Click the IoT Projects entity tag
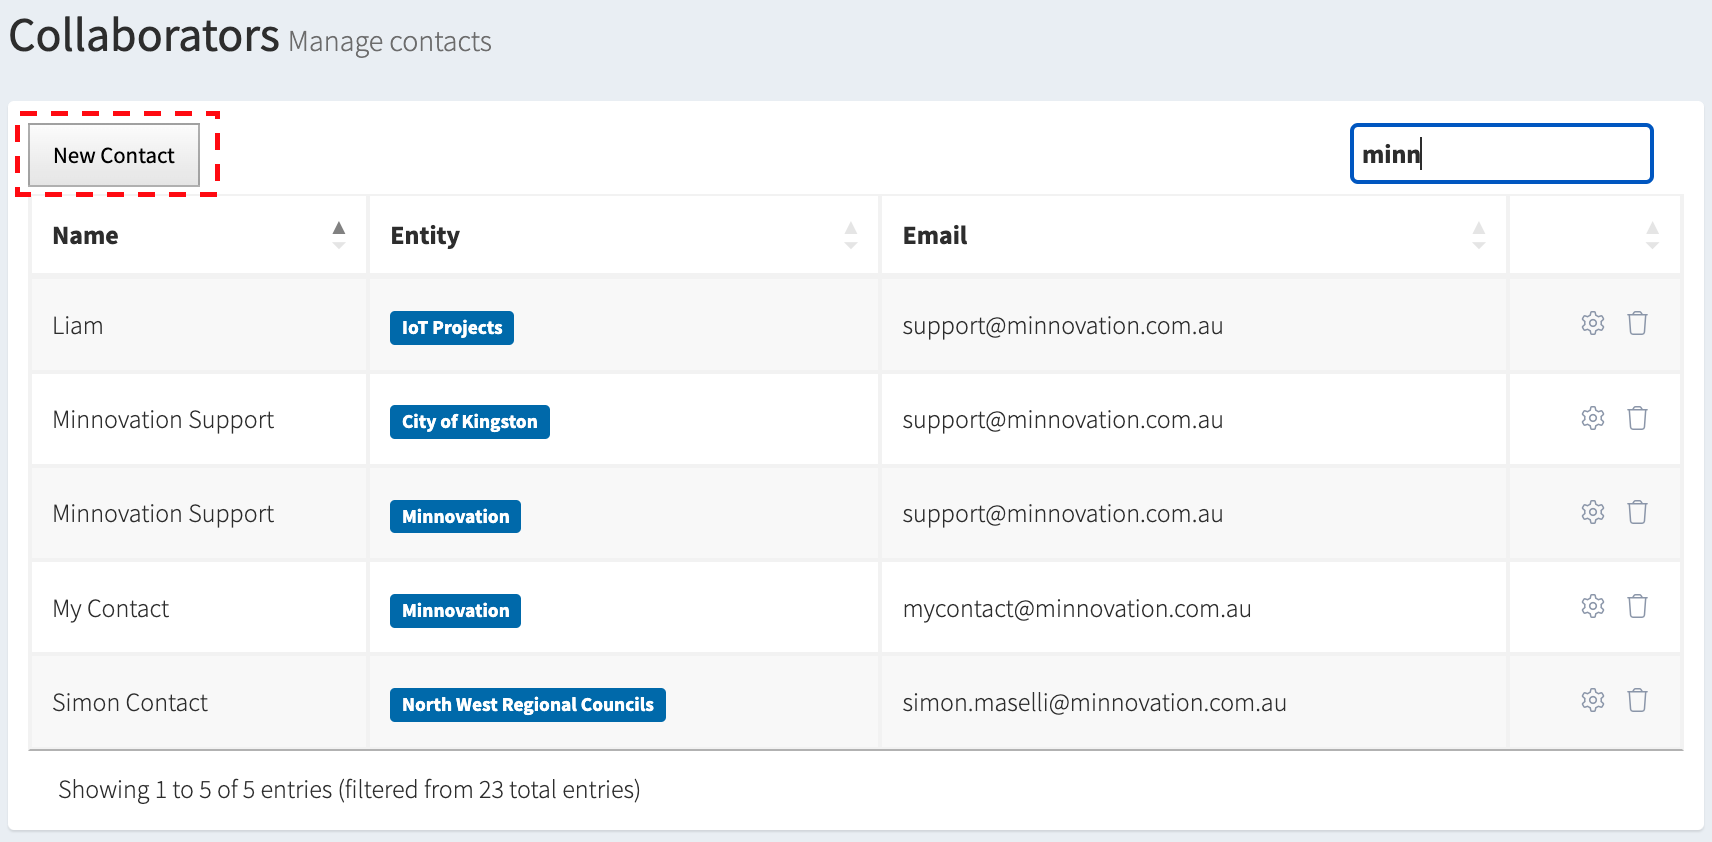This screenshot has height=842, width=1712. 452,328
